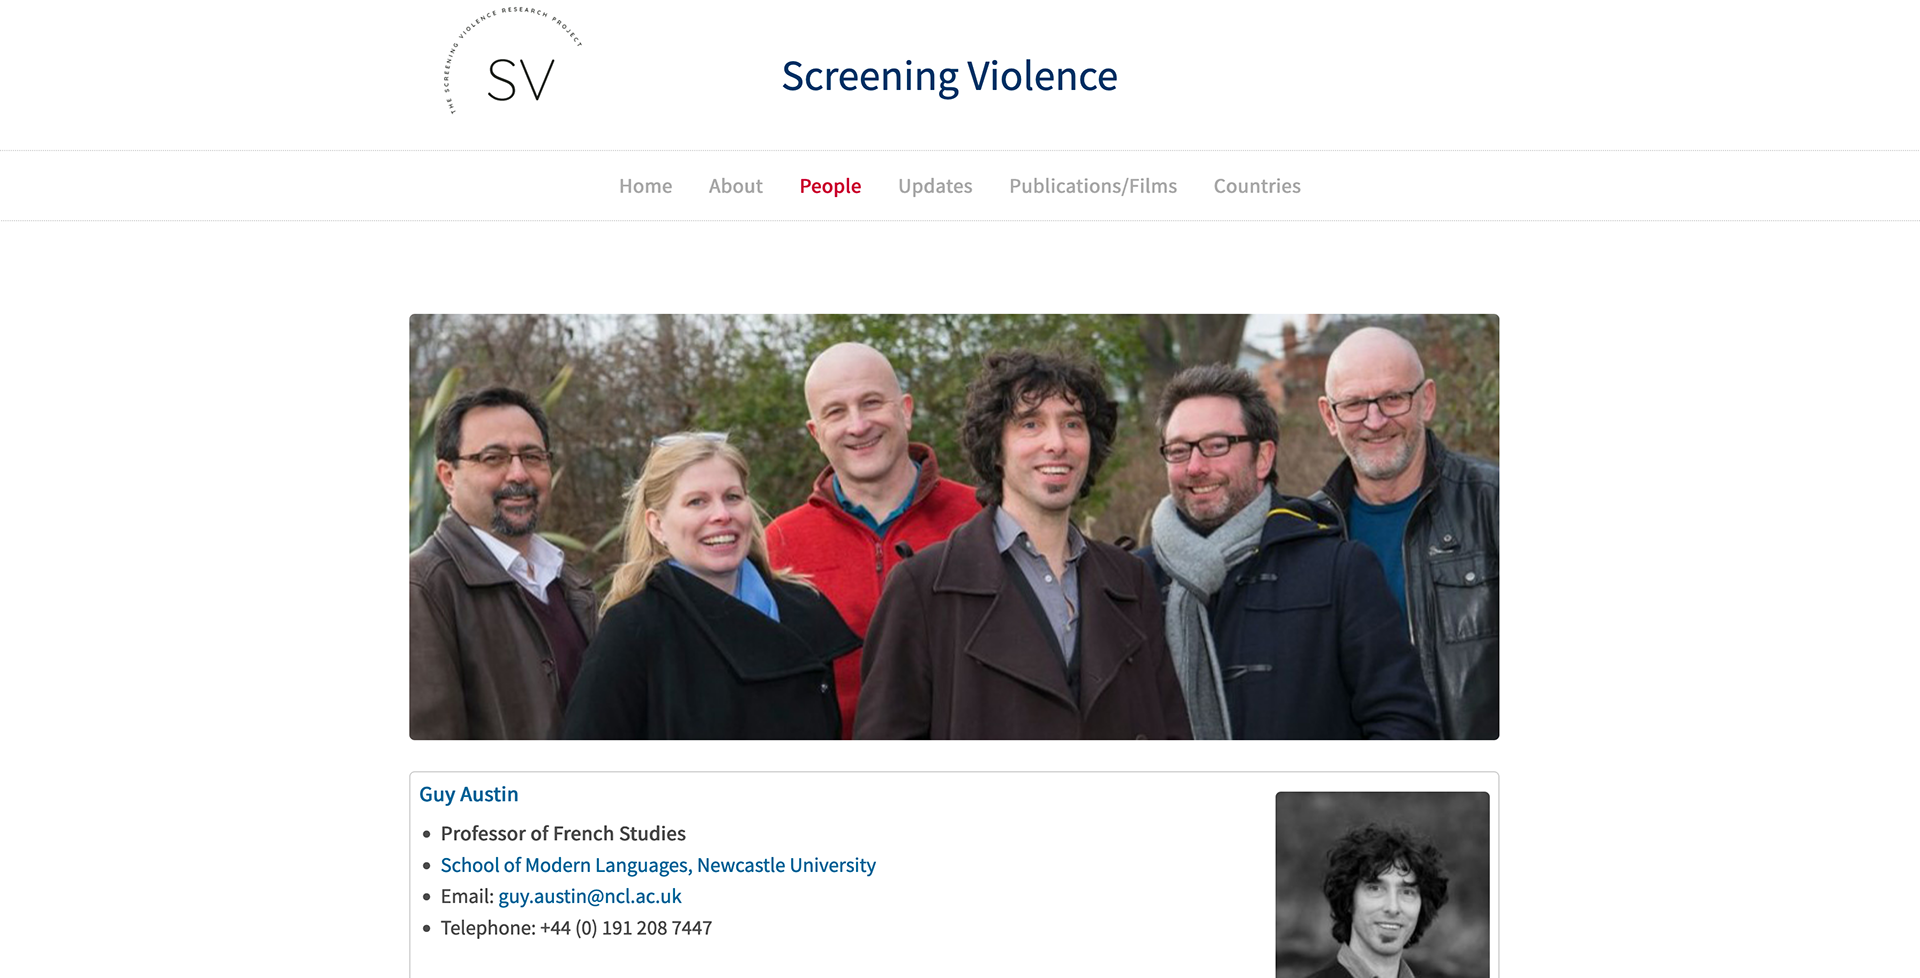The height and width of the screenshot is (978, 1920).
Task: Click the man in the black leather jacket
Action: (1410, 520)
